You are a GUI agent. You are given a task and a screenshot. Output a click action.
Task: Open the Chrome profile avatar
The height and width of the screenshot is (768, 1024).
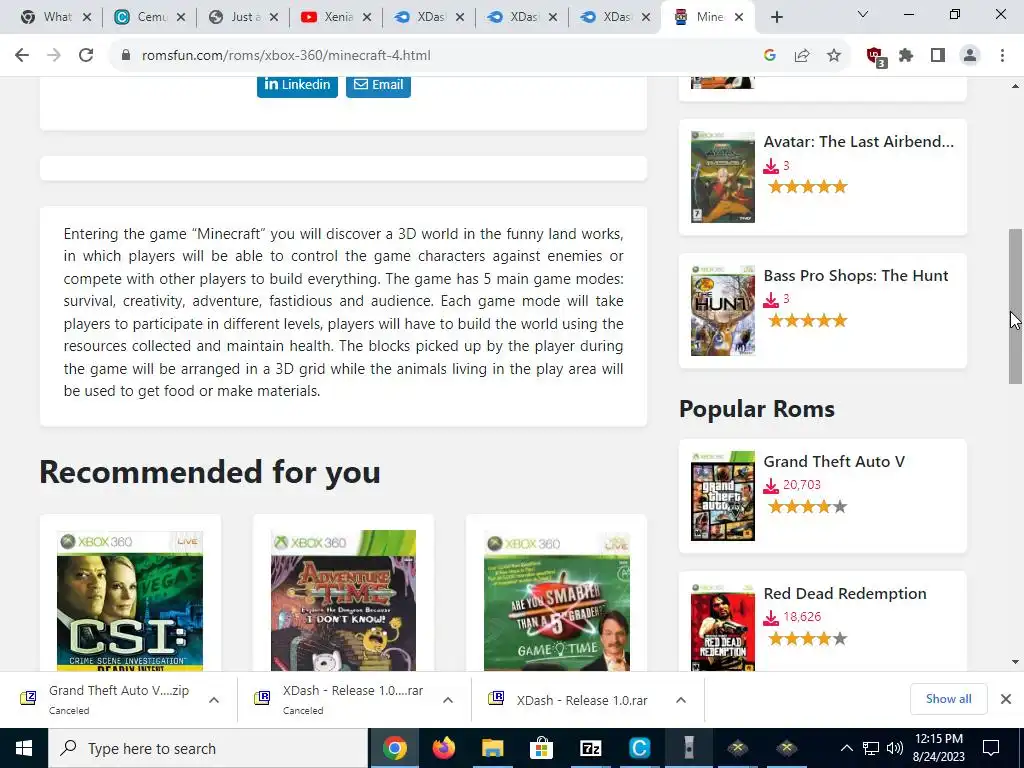(970, 56)
